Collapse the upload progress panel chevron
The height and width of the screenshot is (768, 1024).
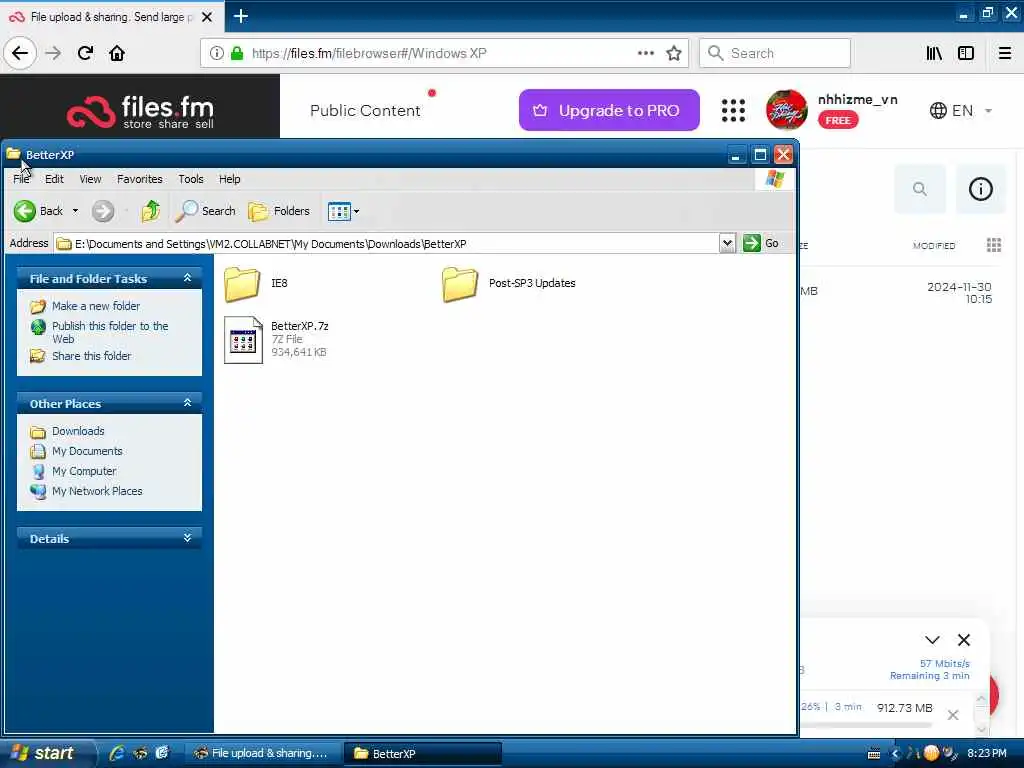coord(932,640)
